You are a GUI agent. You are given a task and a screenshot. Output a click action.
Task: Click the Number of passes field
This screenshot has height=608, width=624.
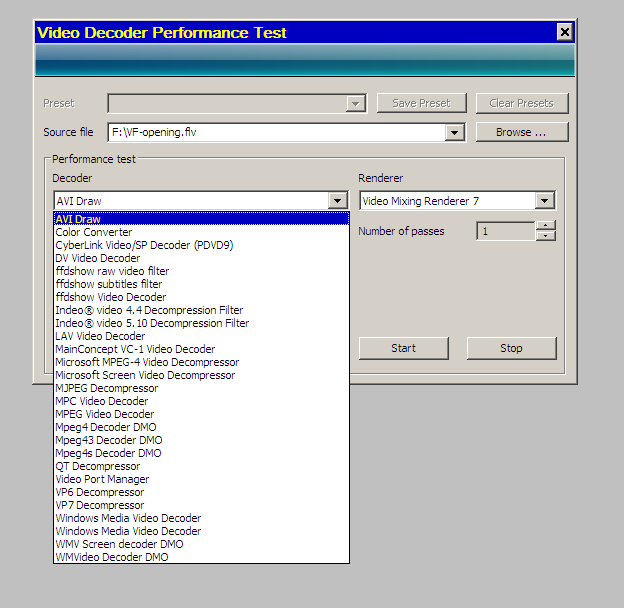[505, 231]
